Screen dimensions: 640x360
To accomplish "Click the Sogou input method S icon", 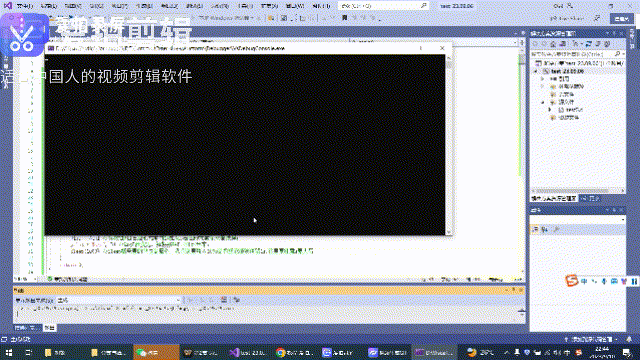I will pos(572,281).
